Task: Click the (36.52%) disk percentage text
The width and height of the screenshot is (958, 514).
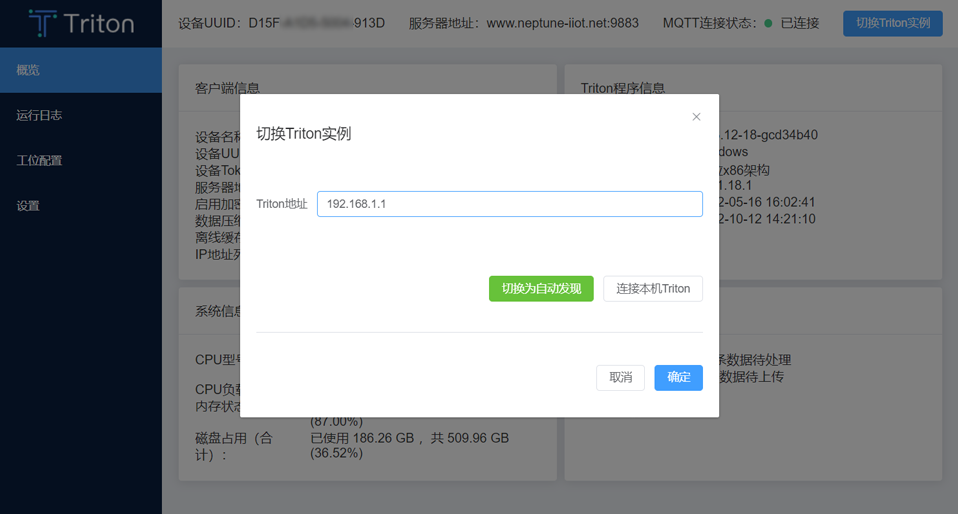Action: point(337,453)
